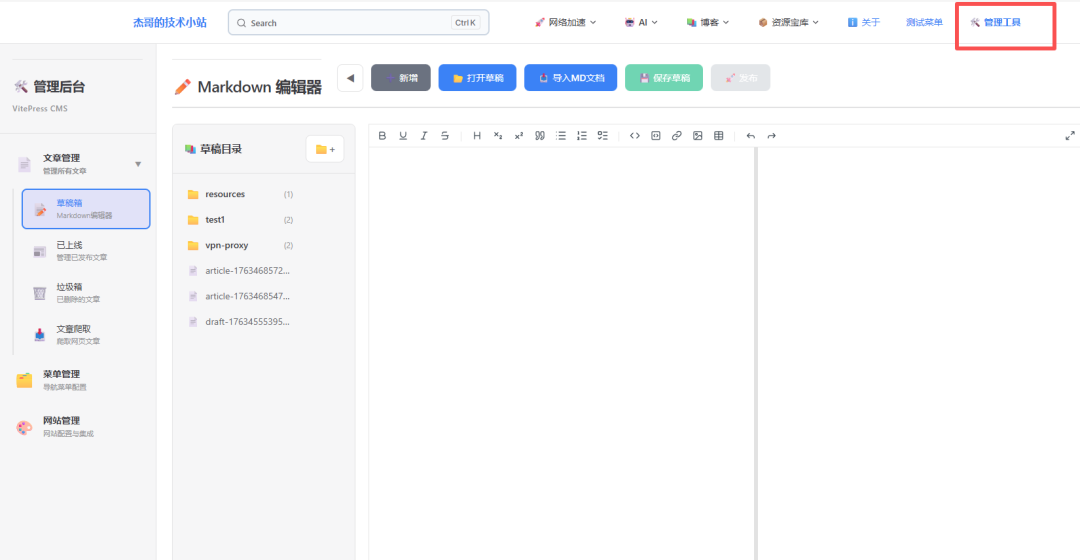This screenshot has width=1080, height=560.
Task: Undo the last edit
Action: coord(750,136)
